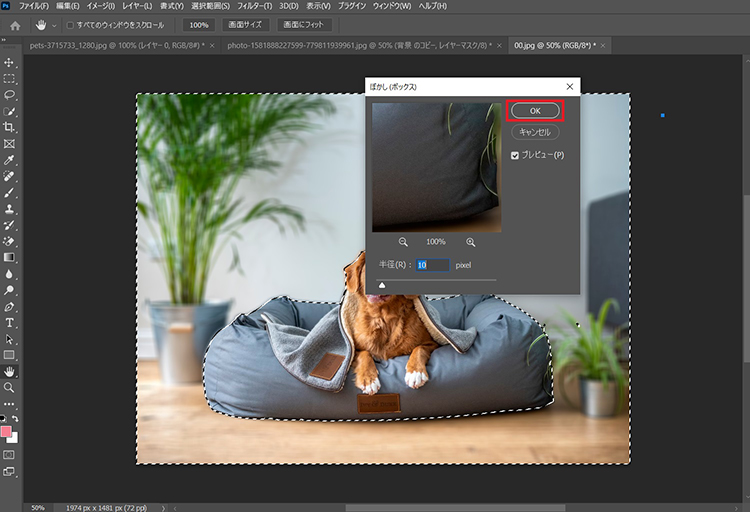
Task: Open the イメージ(I) menu
Action: click(x=100, y=6)
